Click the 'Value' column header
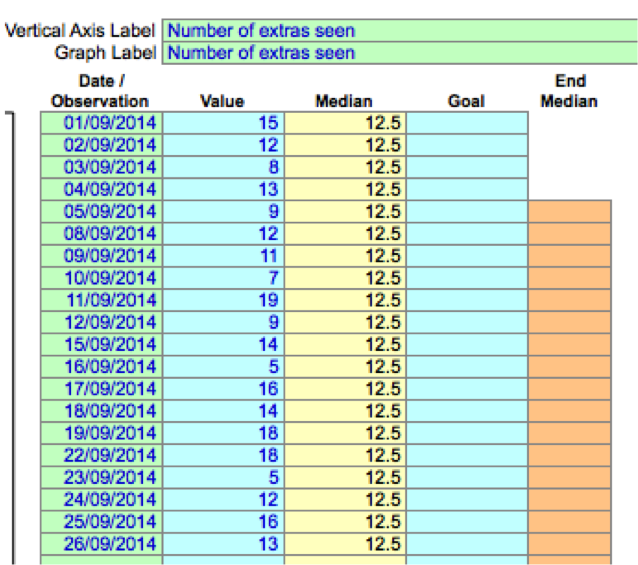 pyautogui.click(x=222, y=101)
